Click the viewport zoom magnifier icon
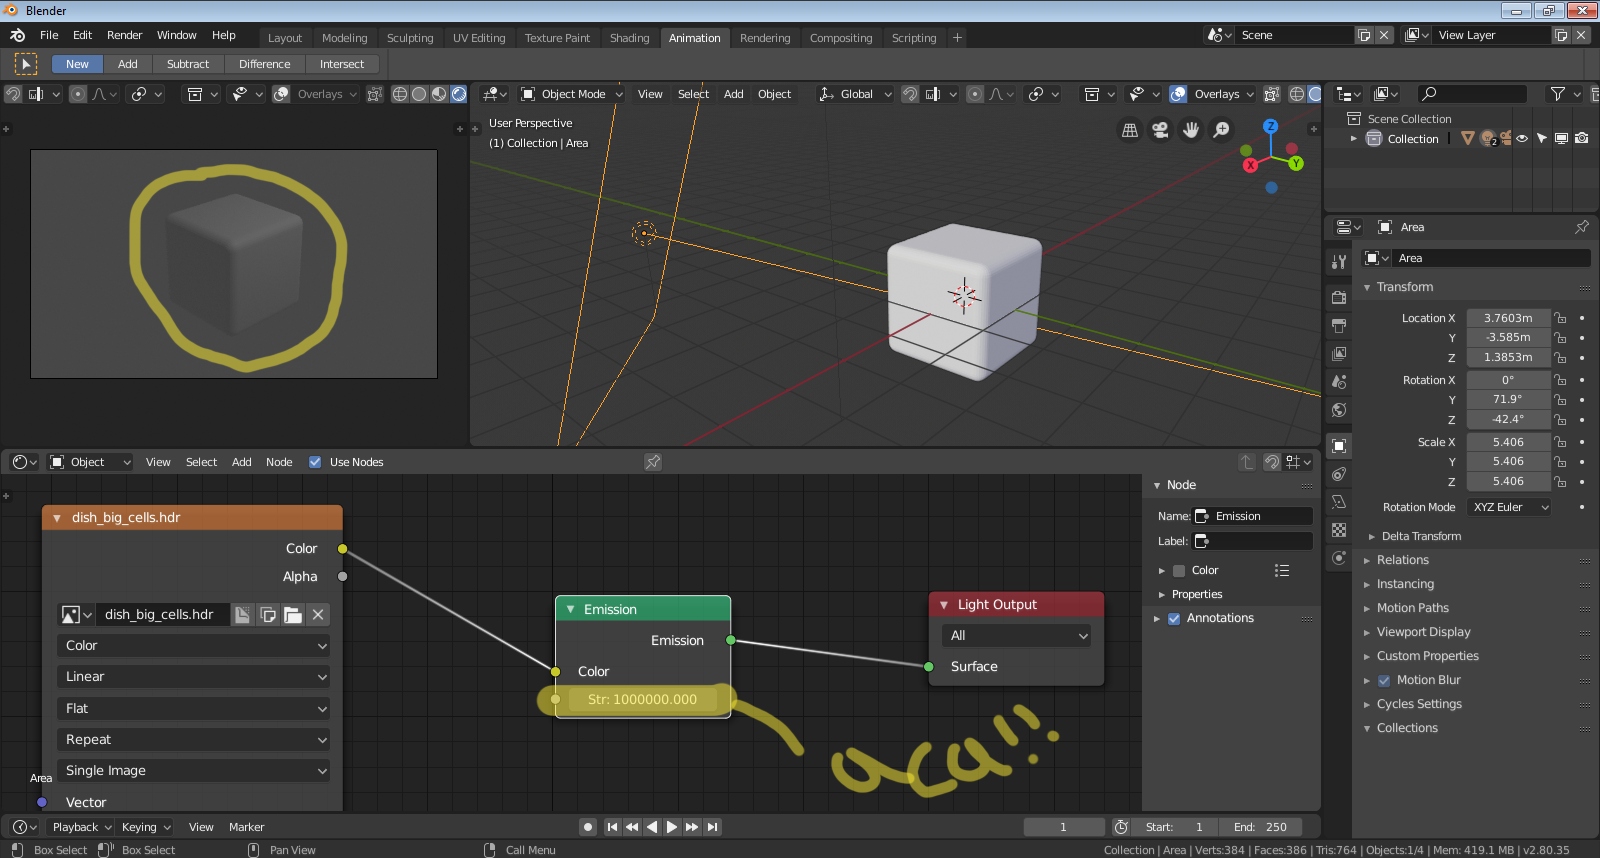1600x858 pixels. [x=1222, y=130]
